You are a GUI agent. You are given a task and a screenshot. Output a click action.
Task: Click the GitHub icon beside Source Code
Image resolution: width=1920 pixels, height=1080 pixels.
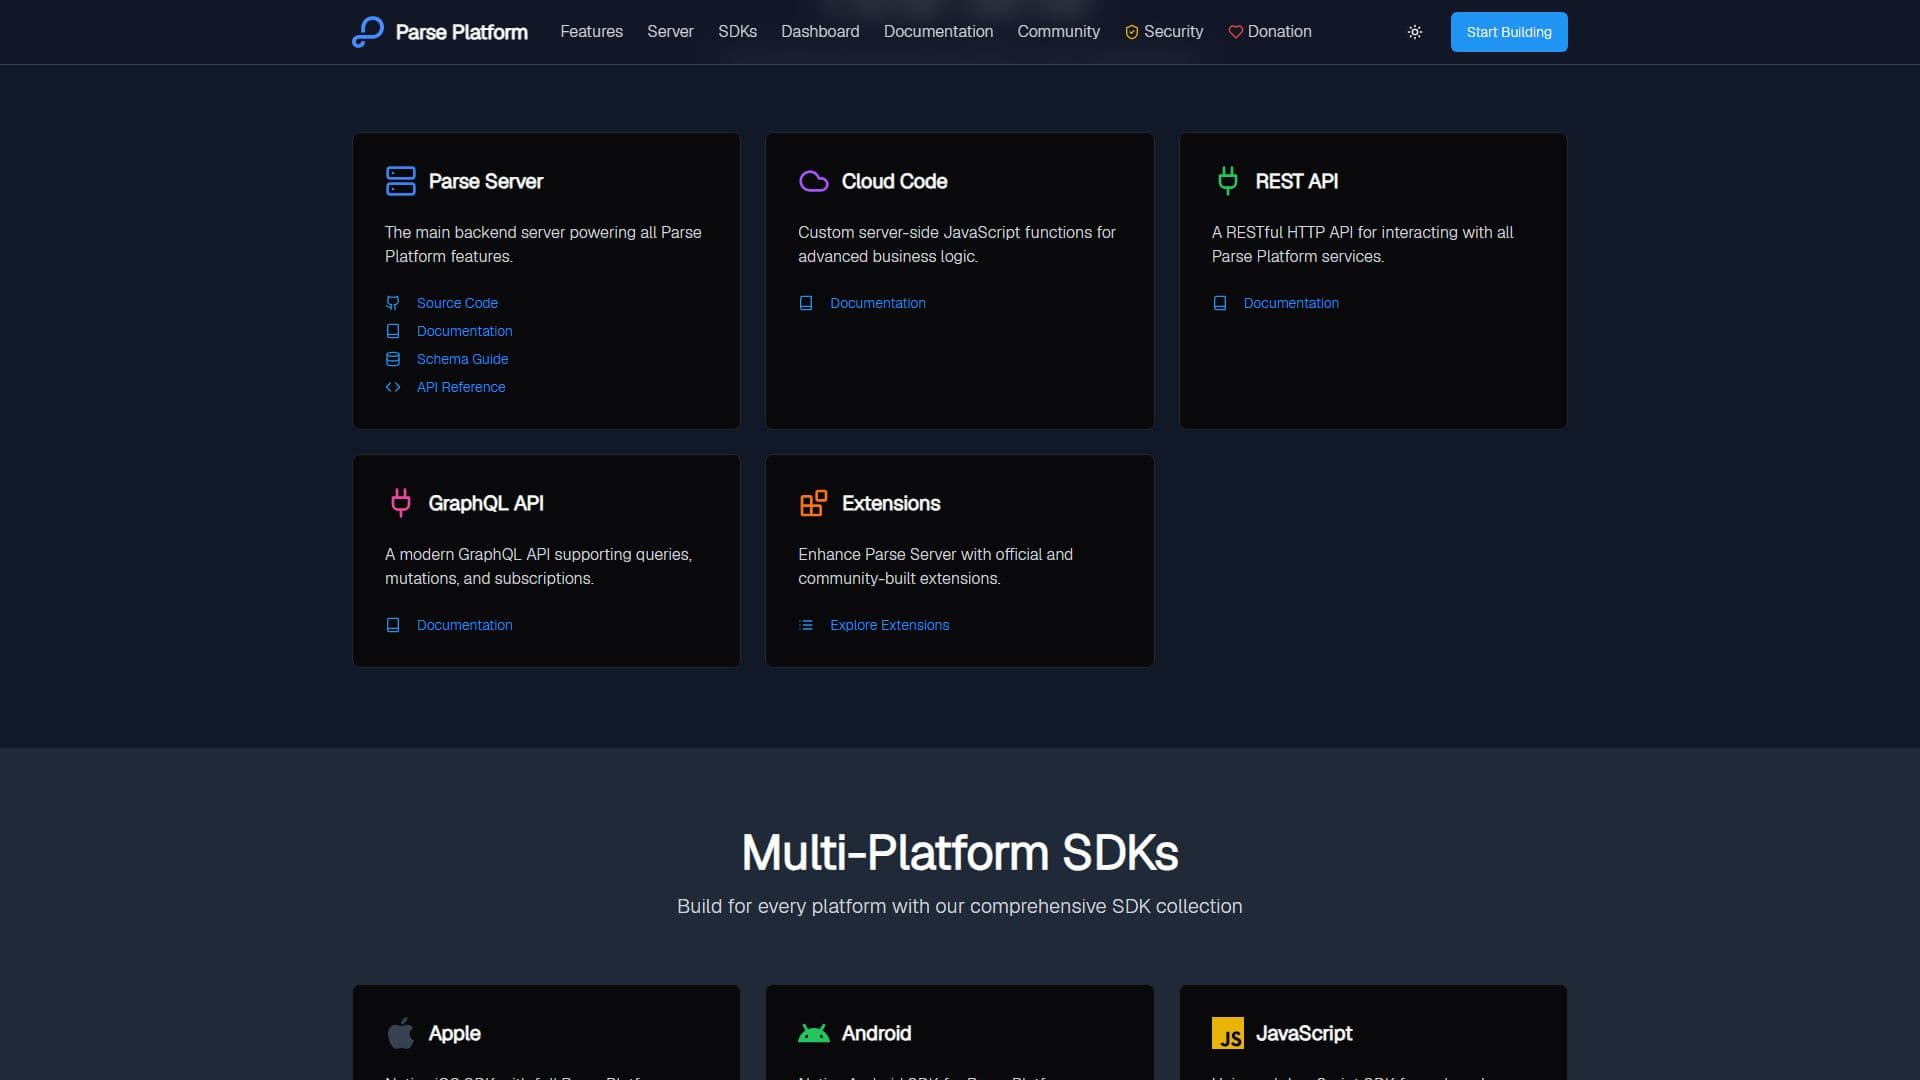[393, 303]
